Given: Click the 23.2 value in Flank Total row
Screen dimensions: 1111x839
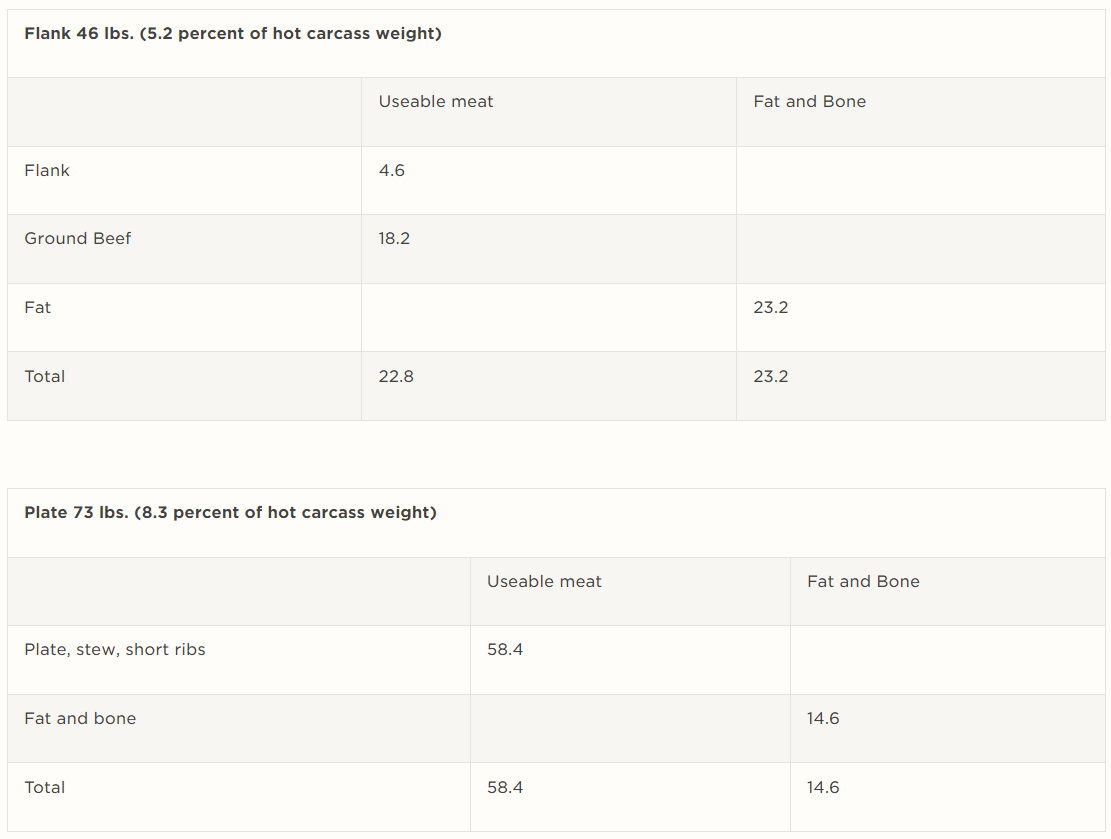Looking at the screenshot, I should coord(771,377).
